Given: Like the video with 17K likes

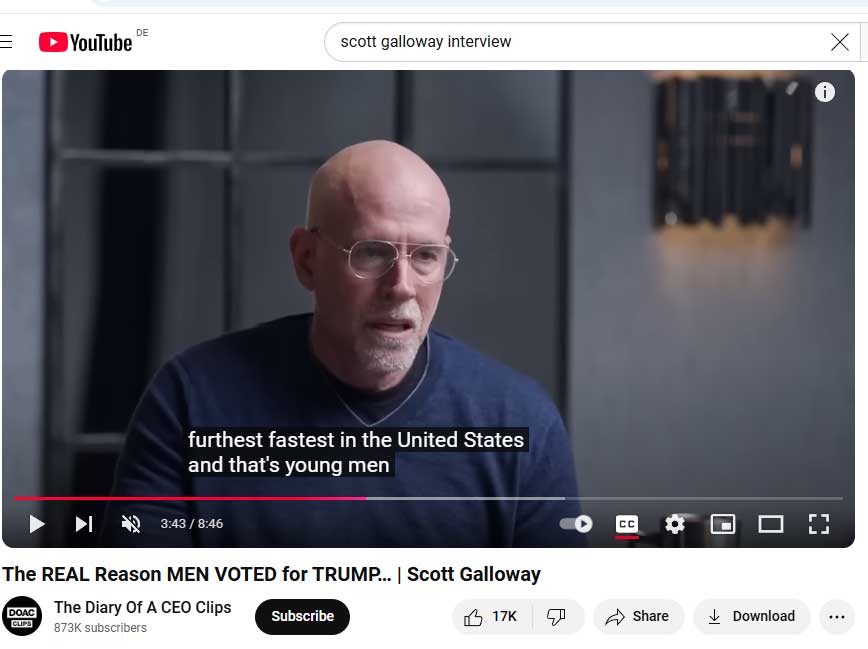Looking at the screenshot, I should tap(491, 616).
